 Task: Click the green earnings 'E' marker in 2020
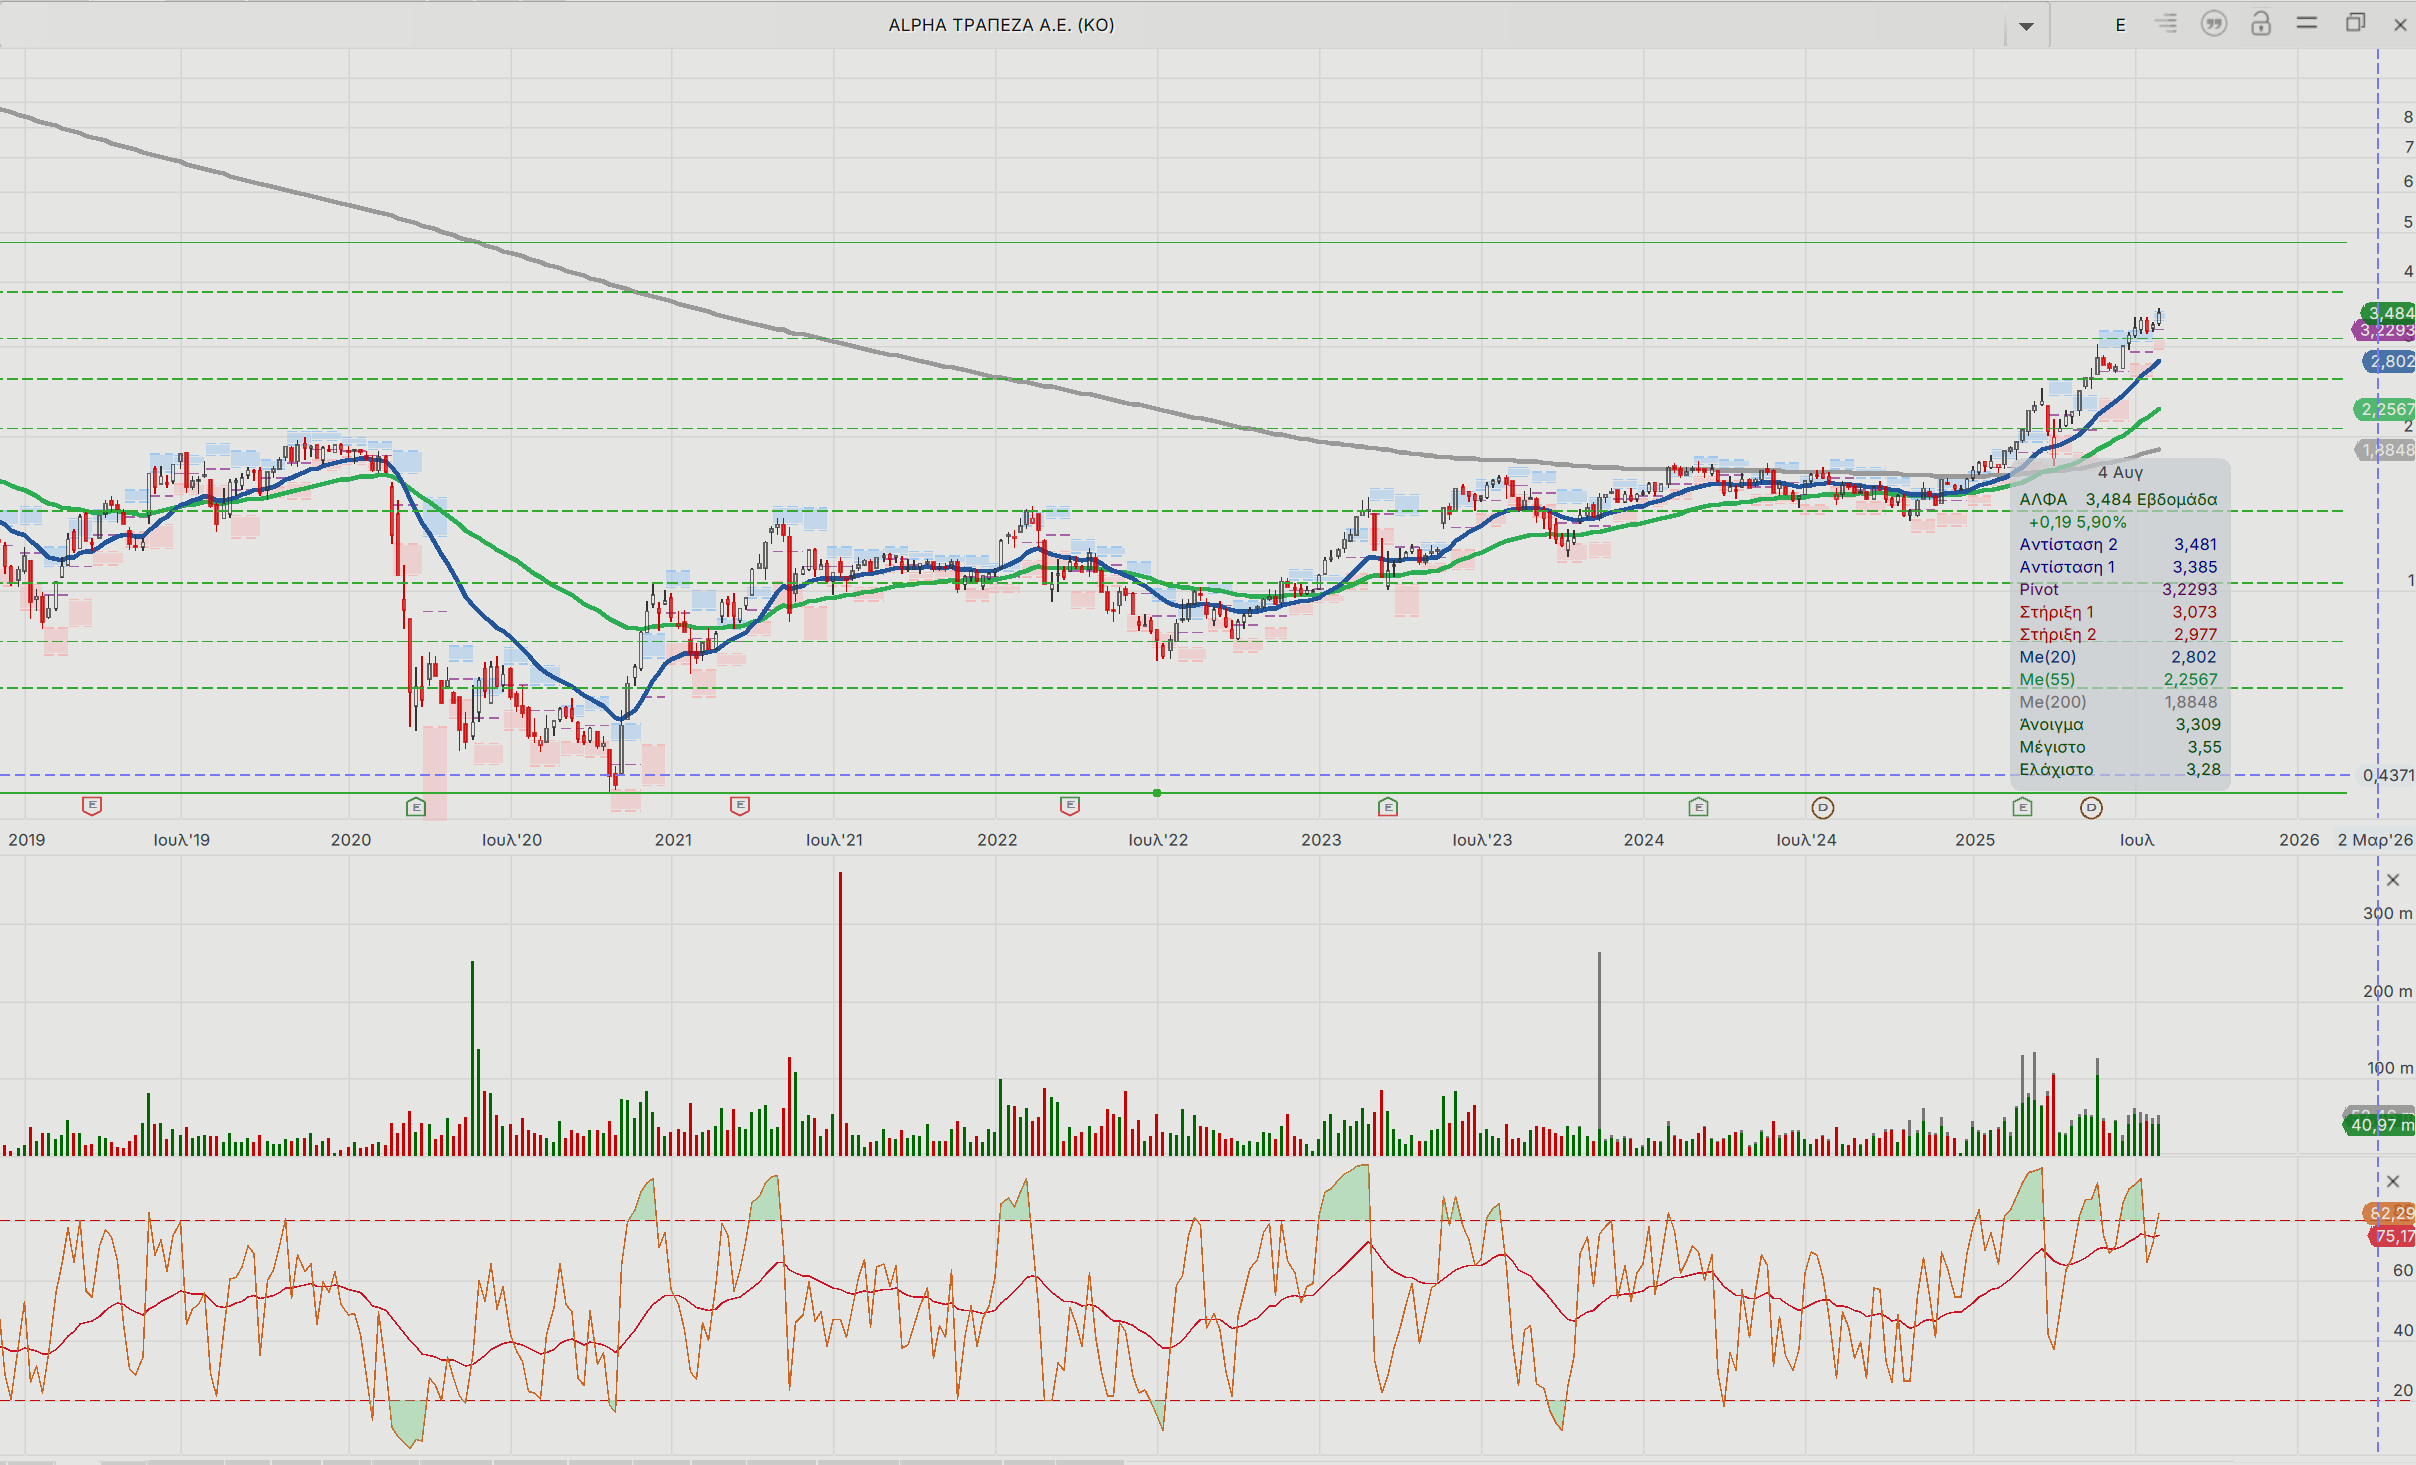416,807
